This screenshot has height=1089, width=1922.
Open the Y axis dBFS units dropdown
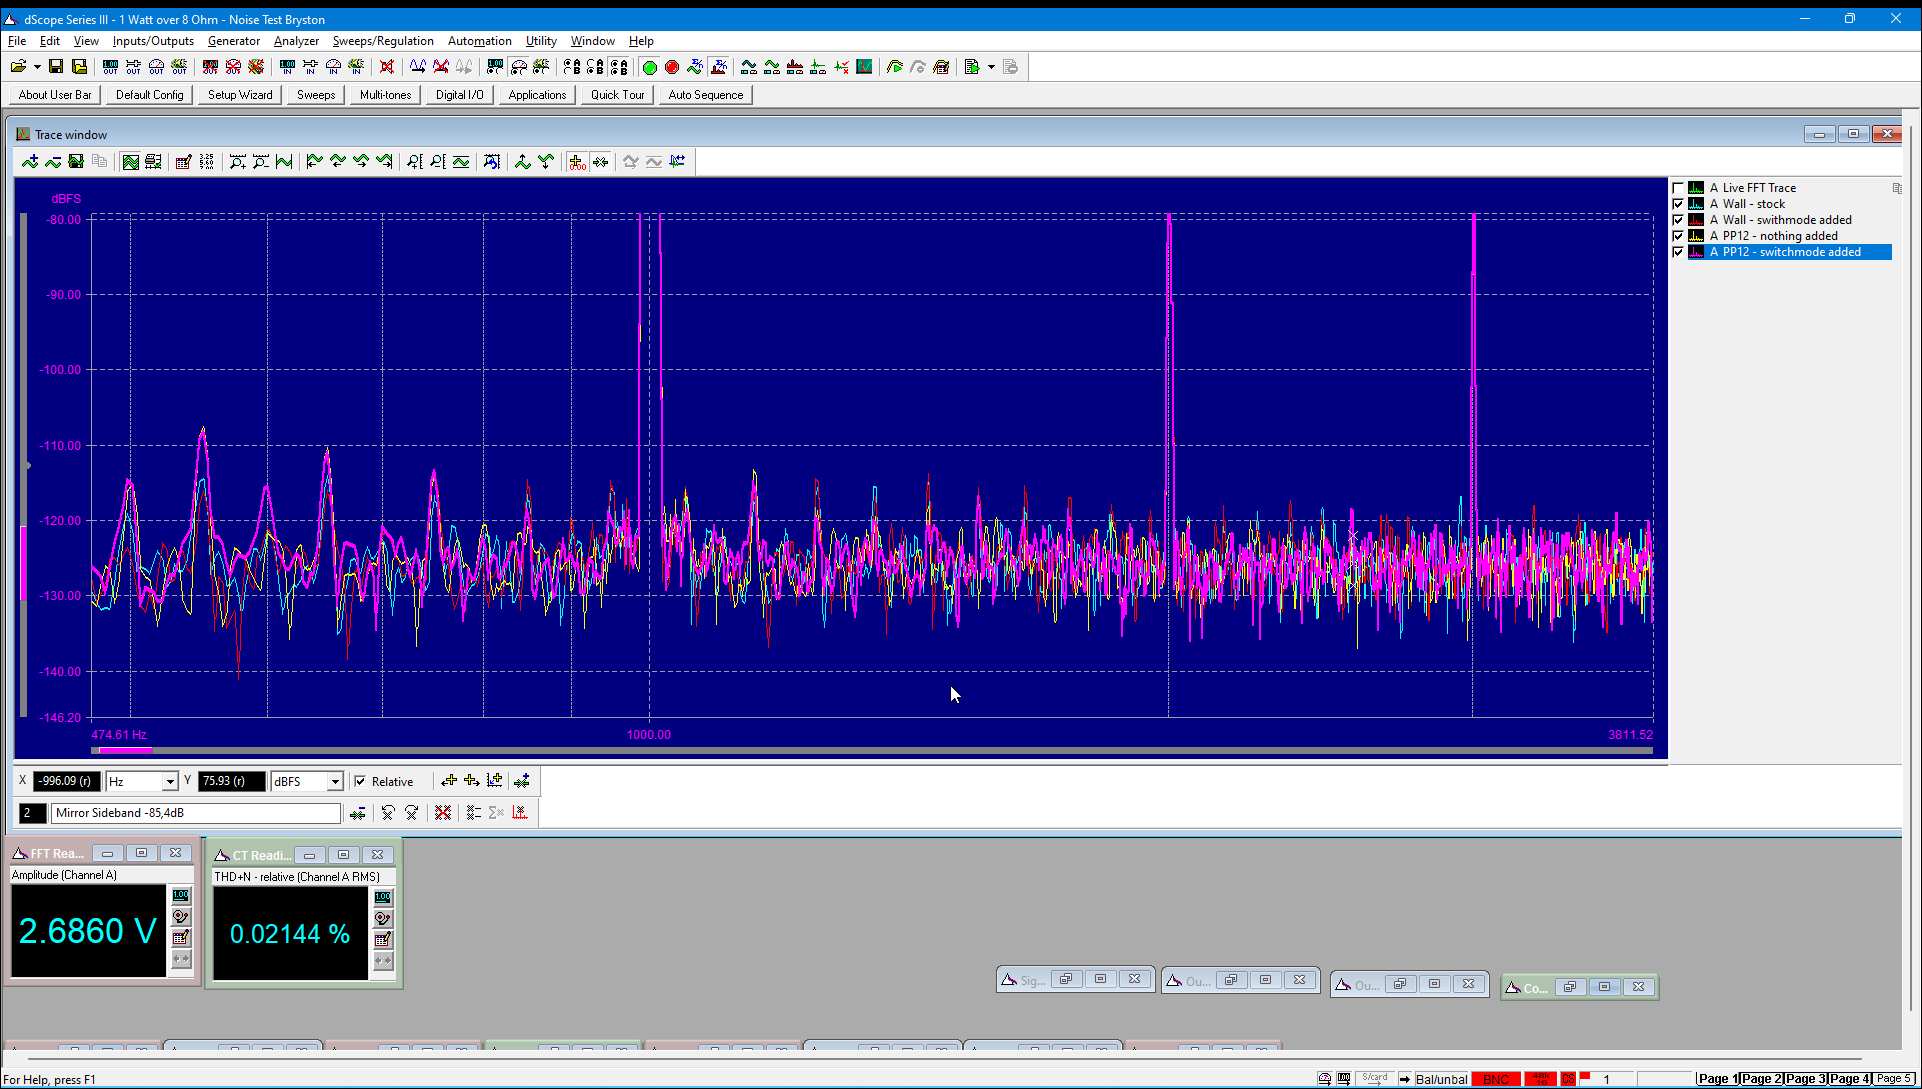[335, 782]
